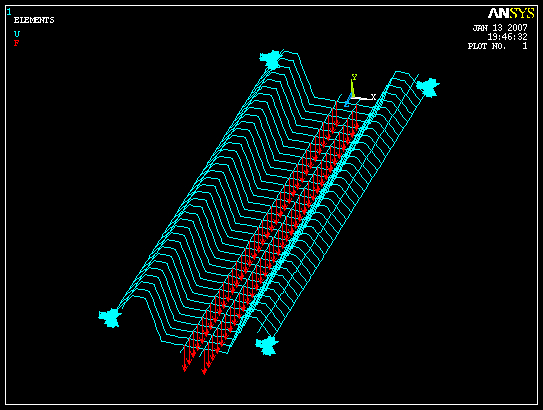Click the cyan U displacement legend label

click(17, 34)
